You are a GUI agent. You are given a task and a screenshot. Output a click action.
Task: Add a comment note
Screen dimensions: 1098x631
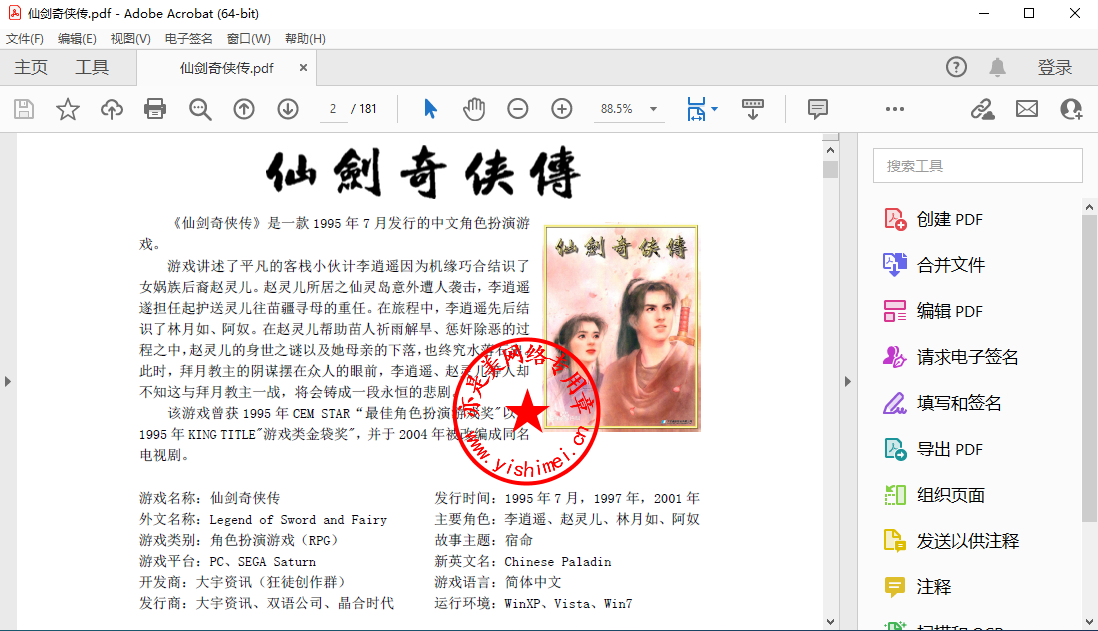817,109
